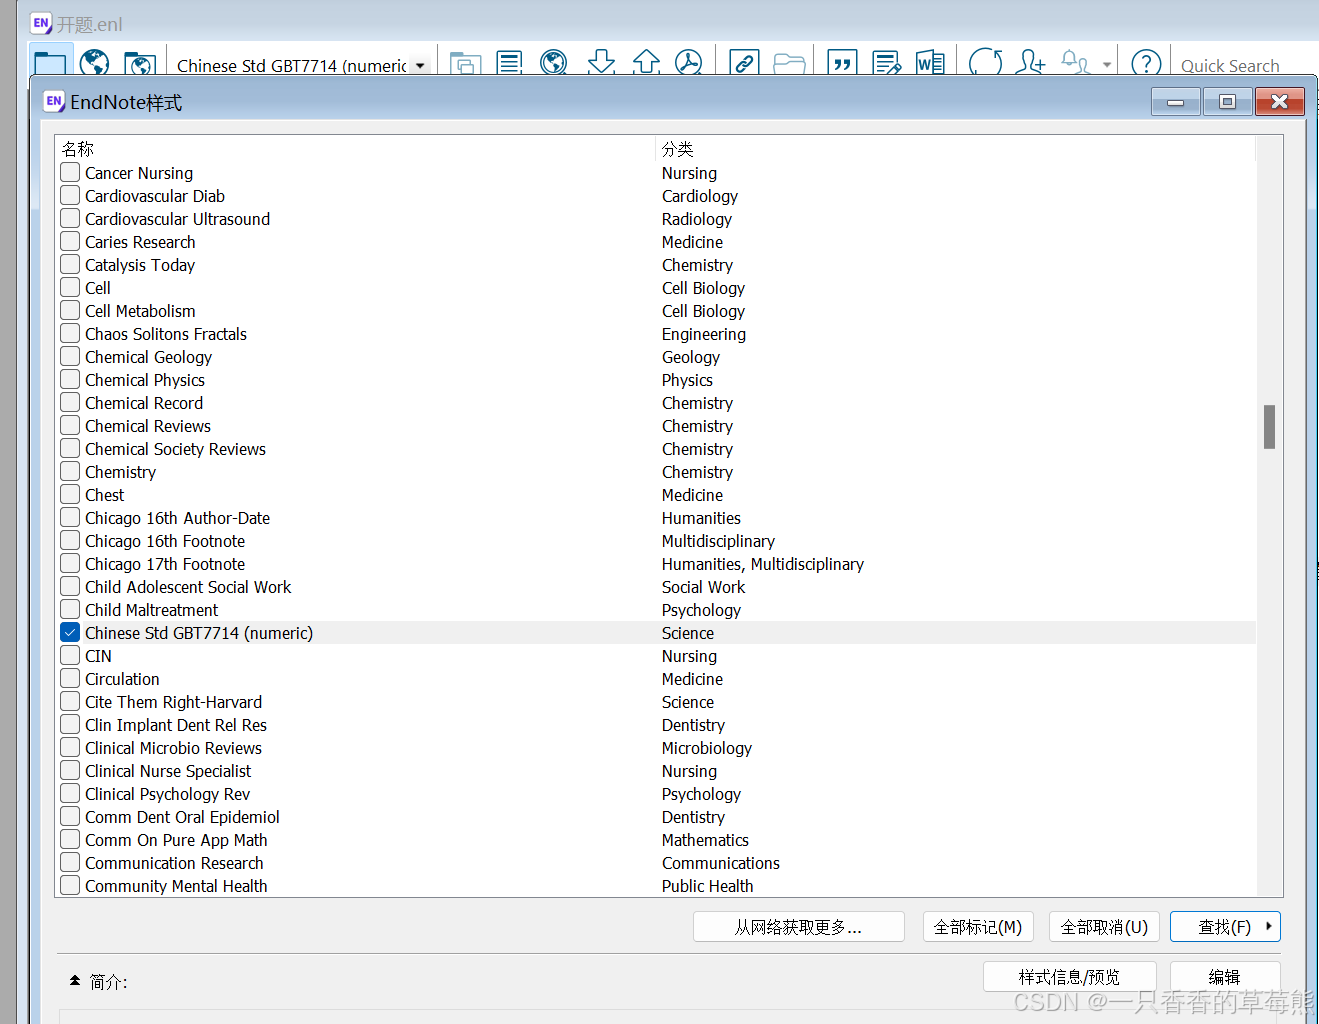Click 全部标记(M) button

point(977,927)
